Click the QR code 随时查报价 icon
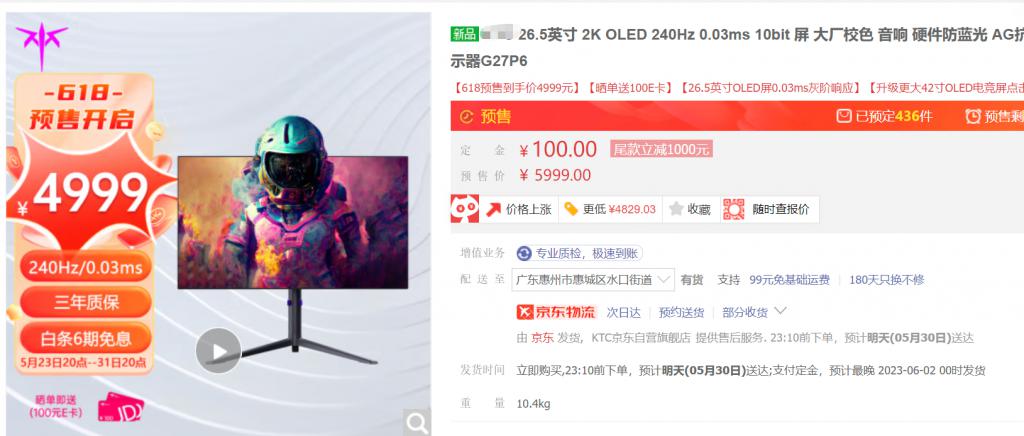The image size is (1024, 436). point(733,210)
